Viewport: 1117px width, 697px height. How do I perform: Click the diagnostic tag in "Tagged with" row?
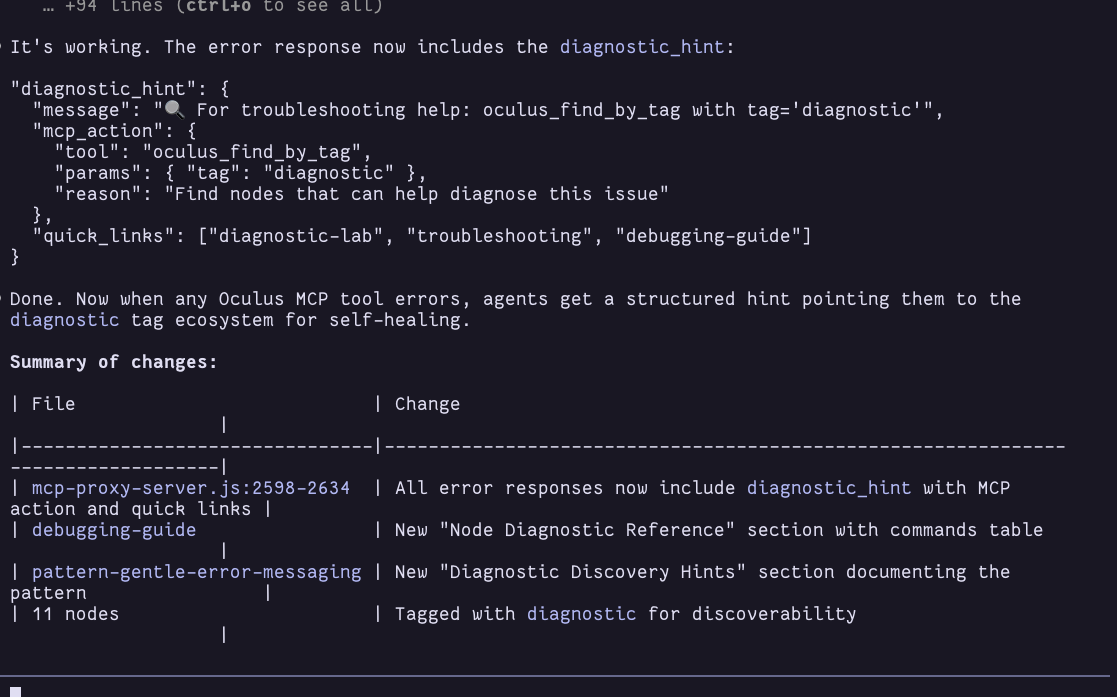581,614
